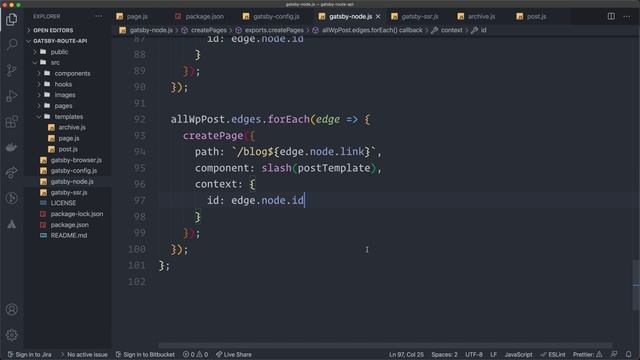The image size is (640, 360).
Task: Change JavaScript language mode
Action: pos(518,354)
